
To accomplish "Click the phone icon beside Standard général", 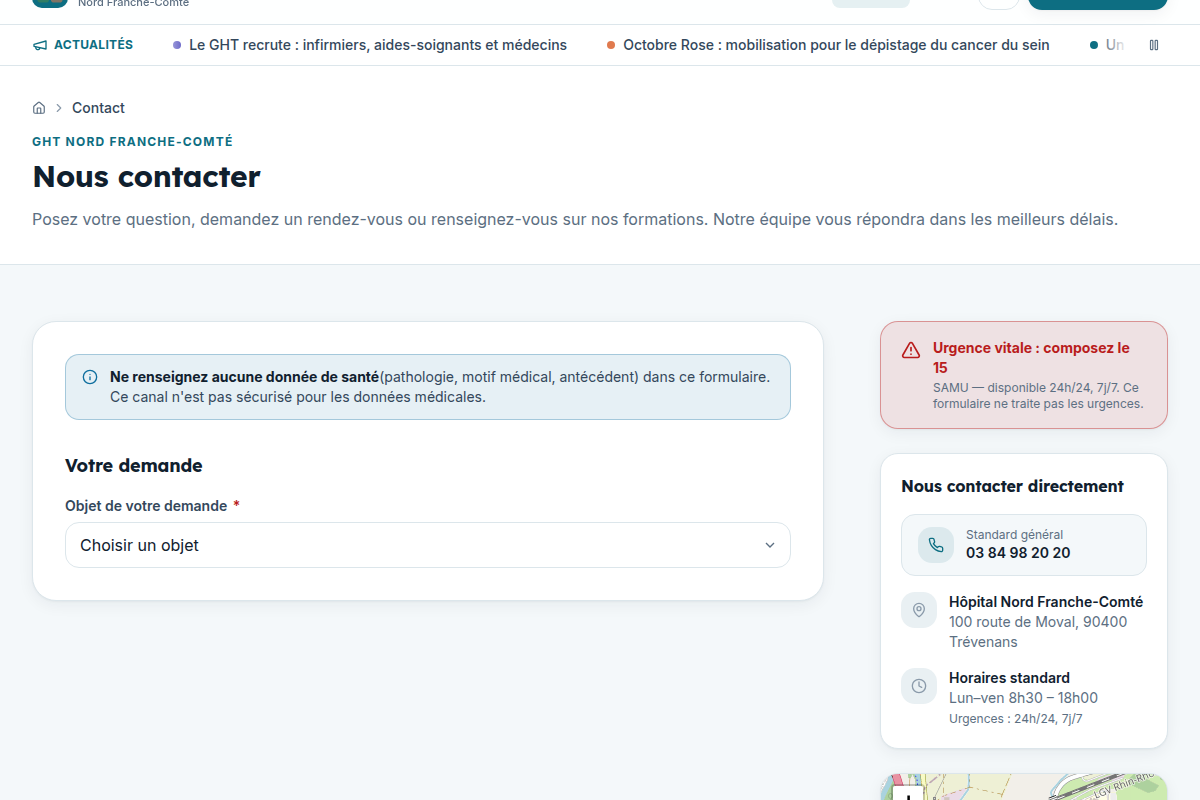I will pos(936,545).
